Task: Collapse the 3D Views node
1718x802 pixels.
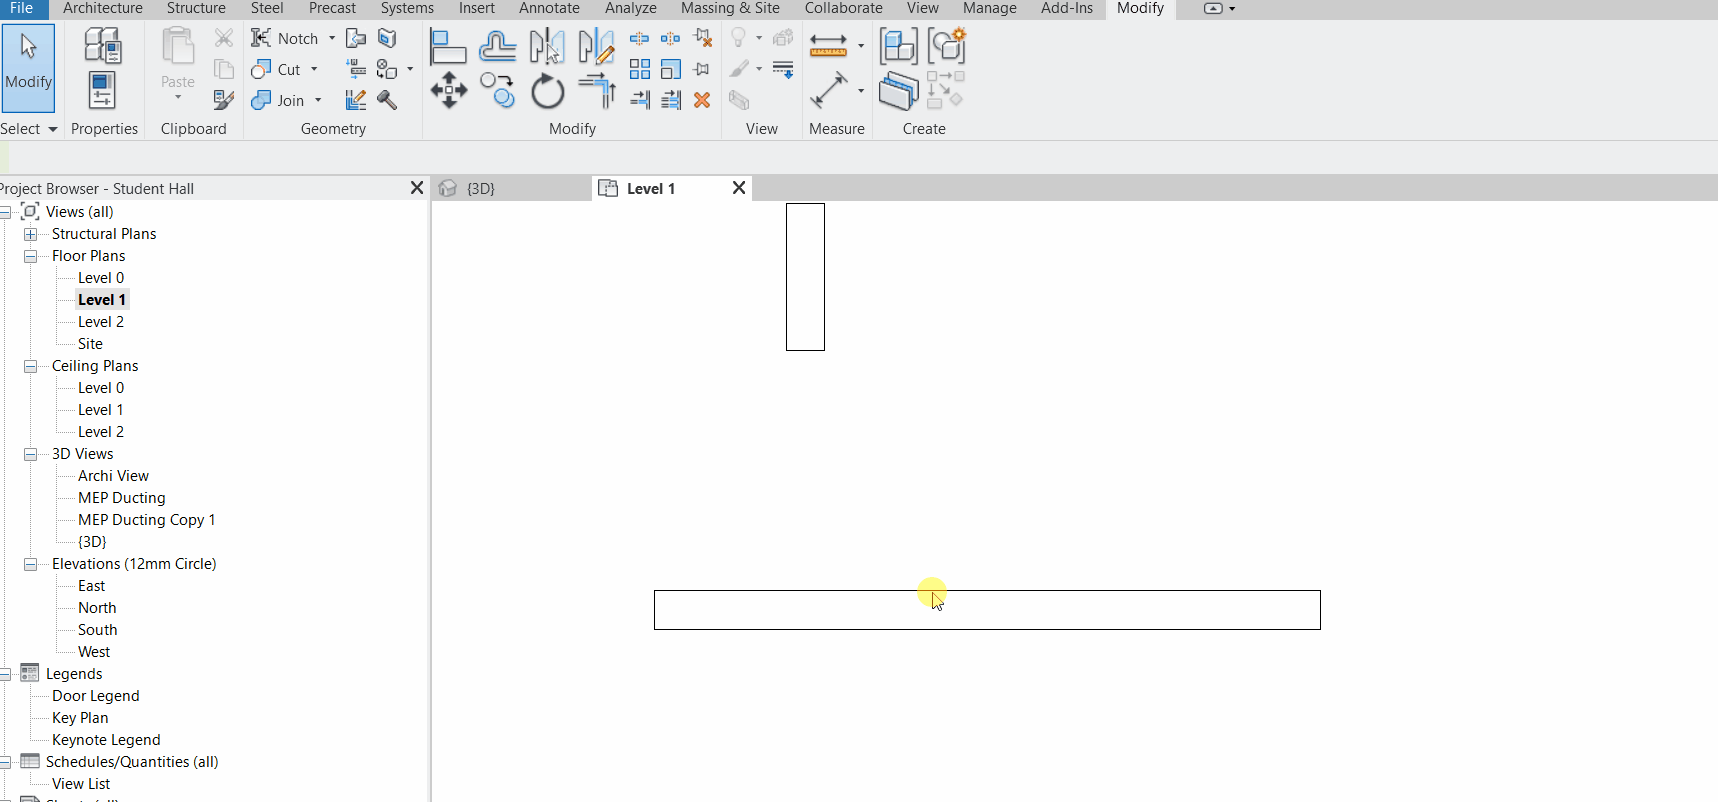Action: point(30,454)
